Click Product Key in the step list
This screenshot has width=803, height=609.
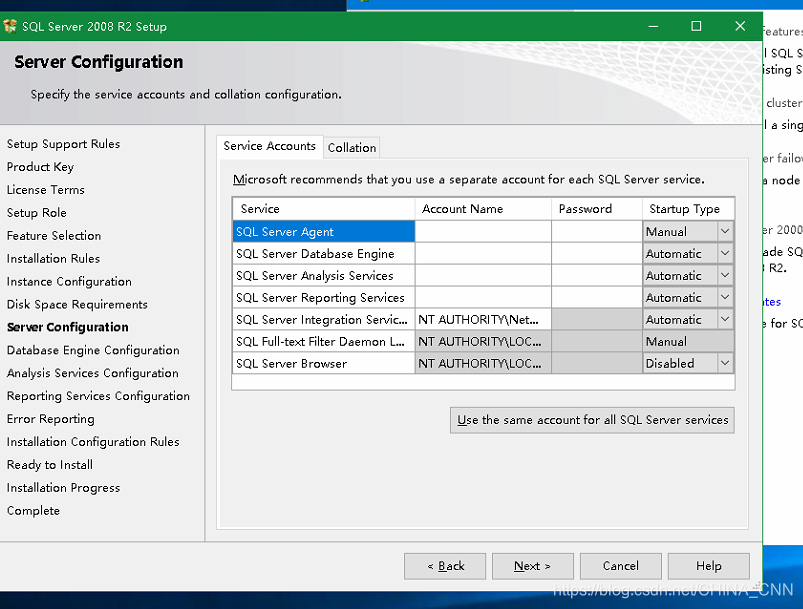(x=40, y=167)
